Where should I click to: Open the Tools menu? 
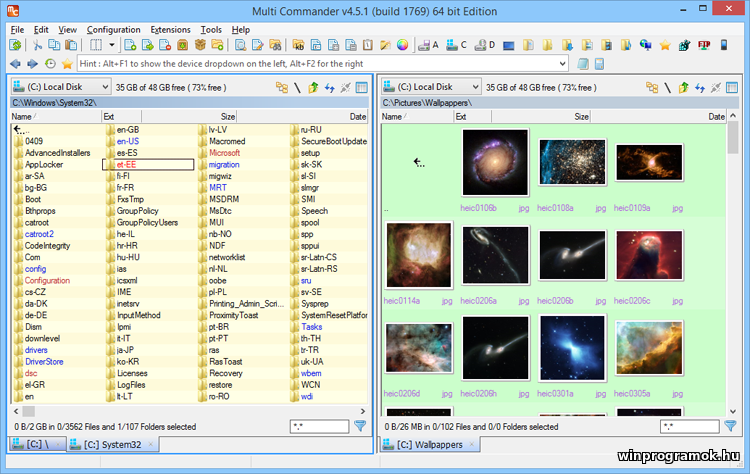tap(211, 30)
